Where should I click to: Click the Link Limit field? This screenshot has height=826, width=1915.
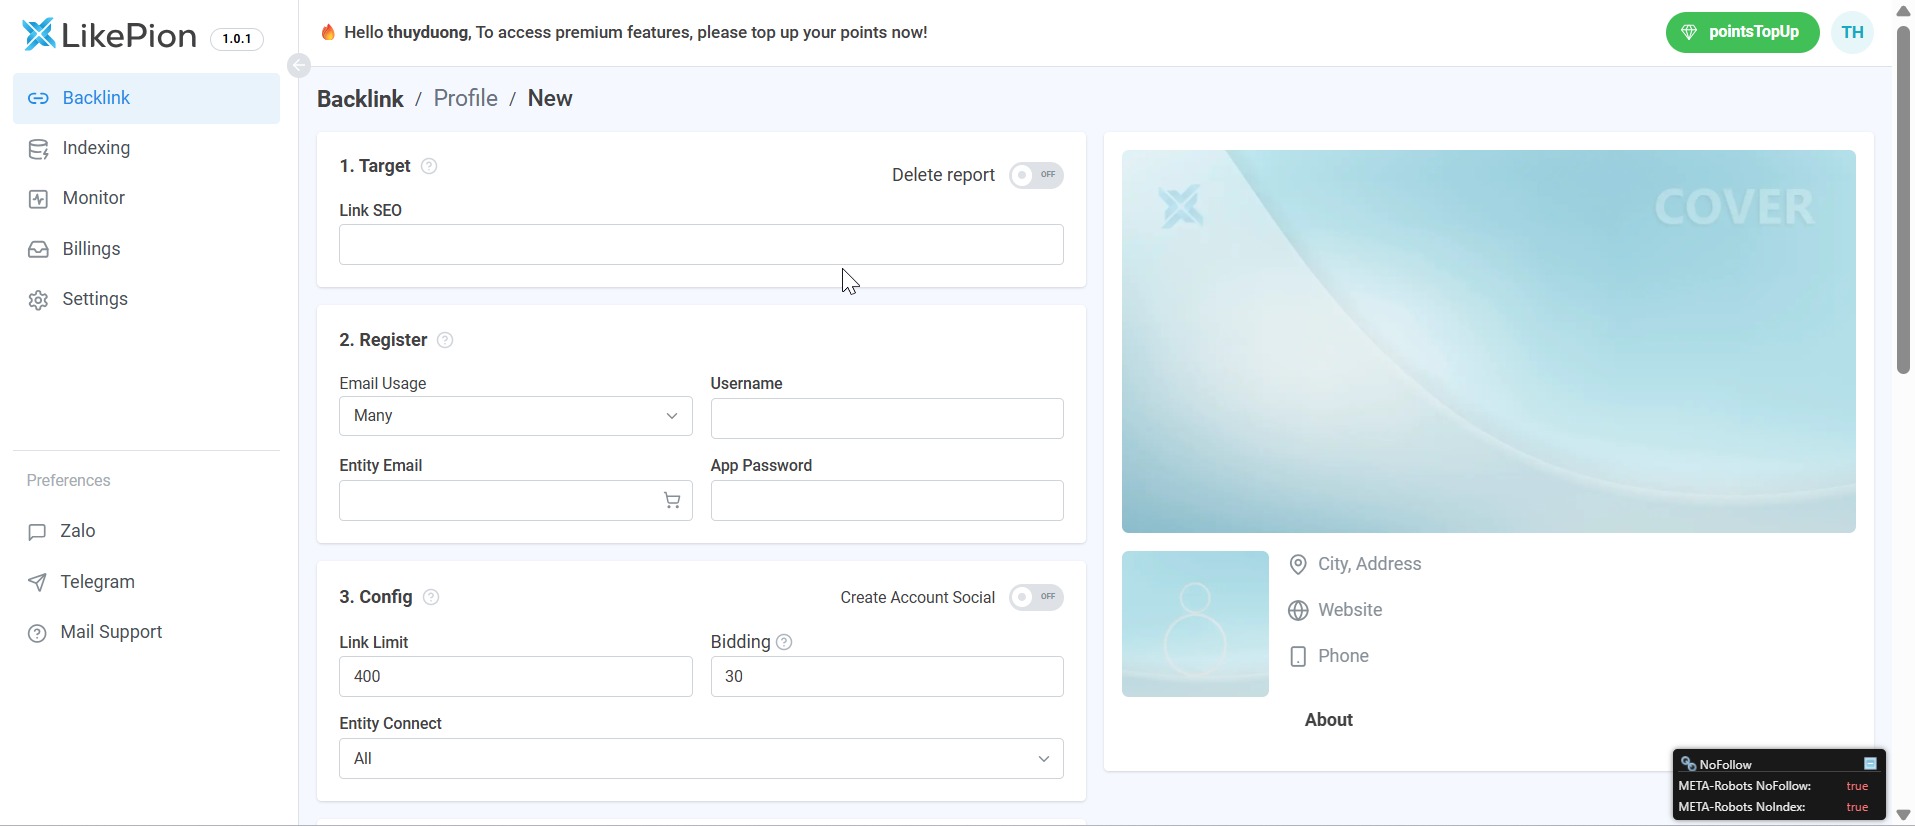coord(515,676)
